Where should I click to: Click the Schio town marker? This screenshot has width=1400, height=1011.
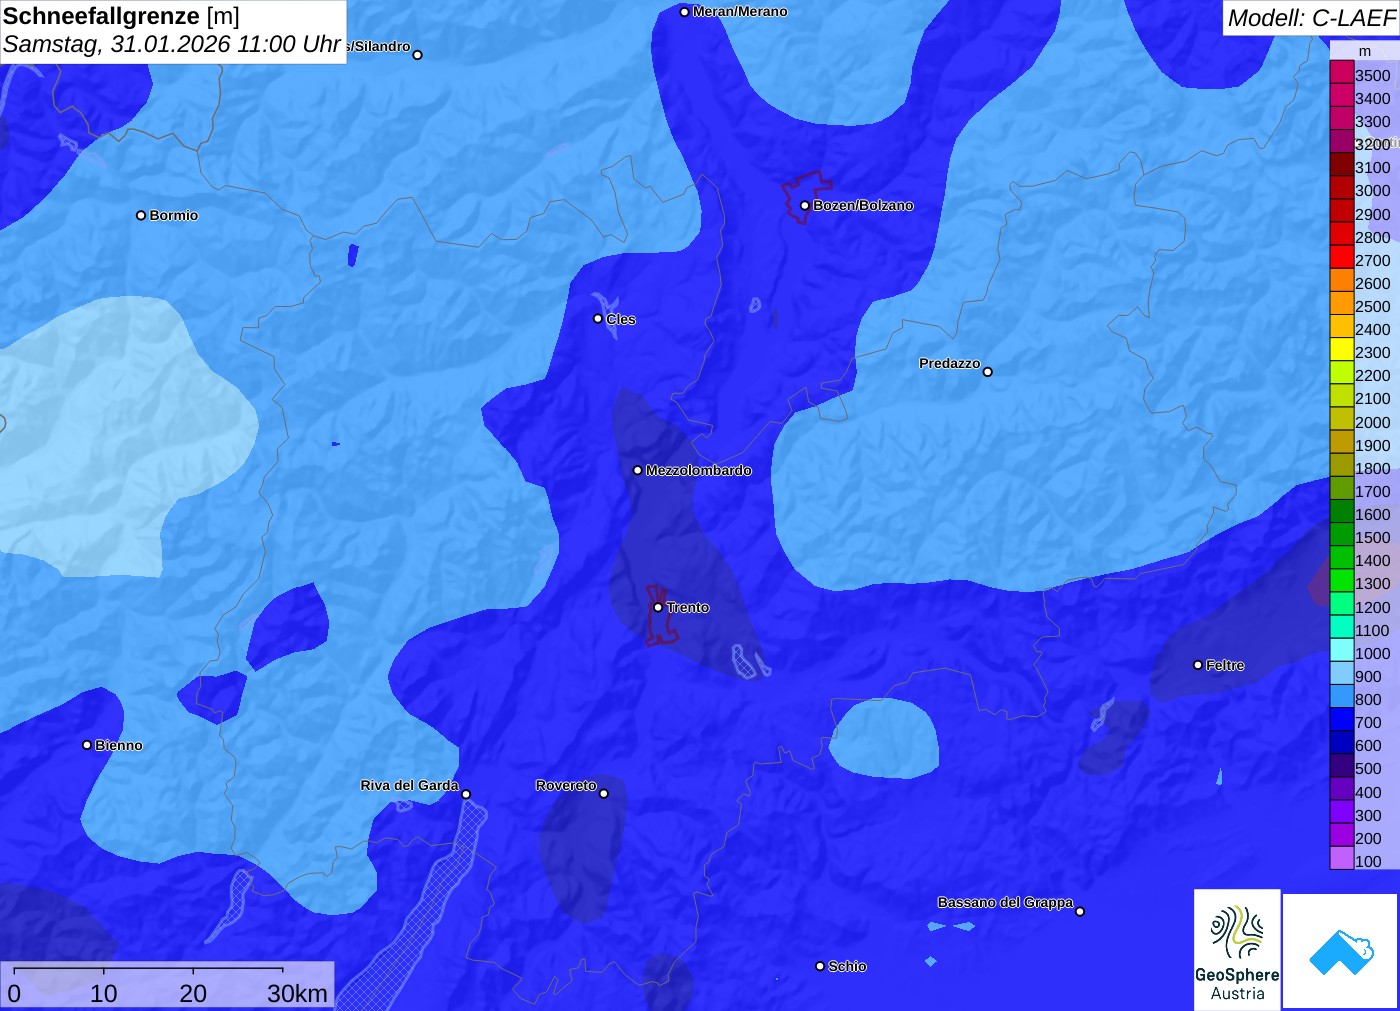tap(820, 966)
